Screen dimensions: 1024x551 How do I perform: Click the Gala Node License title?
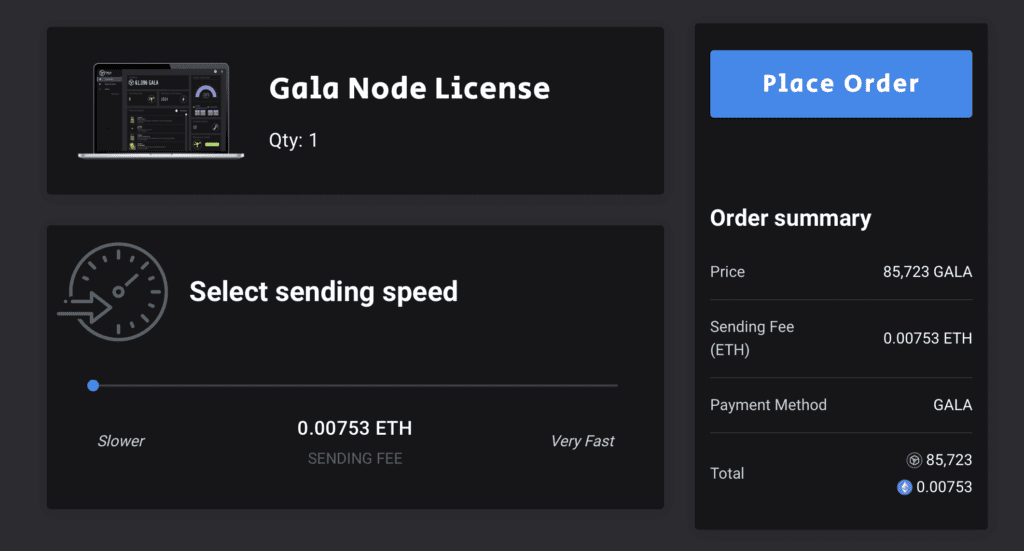[x=409, y=88]
